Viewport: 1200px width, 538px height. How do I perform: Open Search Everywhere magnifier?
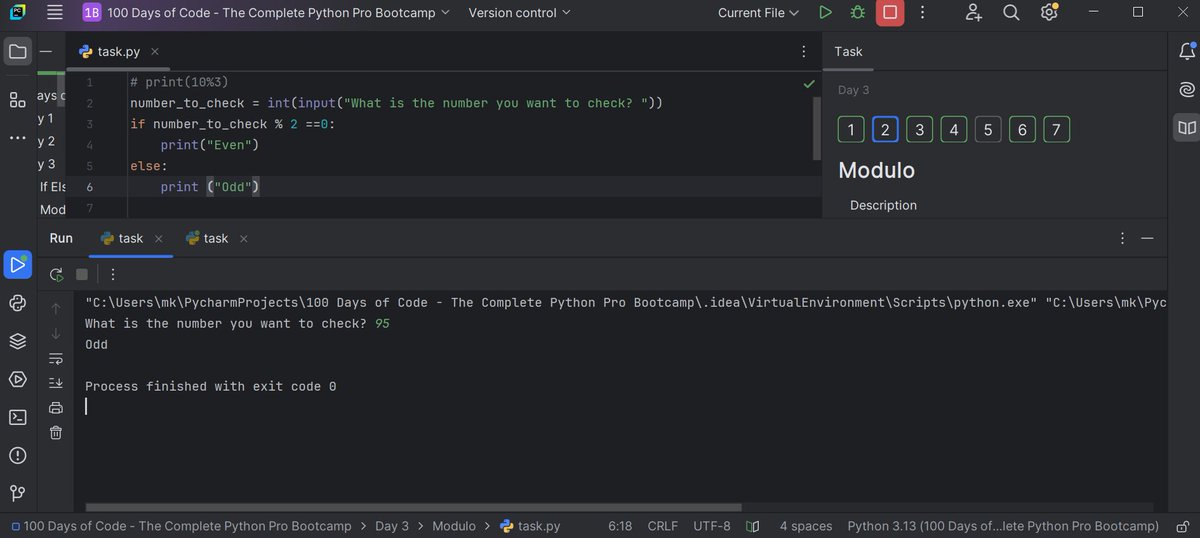[x=1011, y=13]
